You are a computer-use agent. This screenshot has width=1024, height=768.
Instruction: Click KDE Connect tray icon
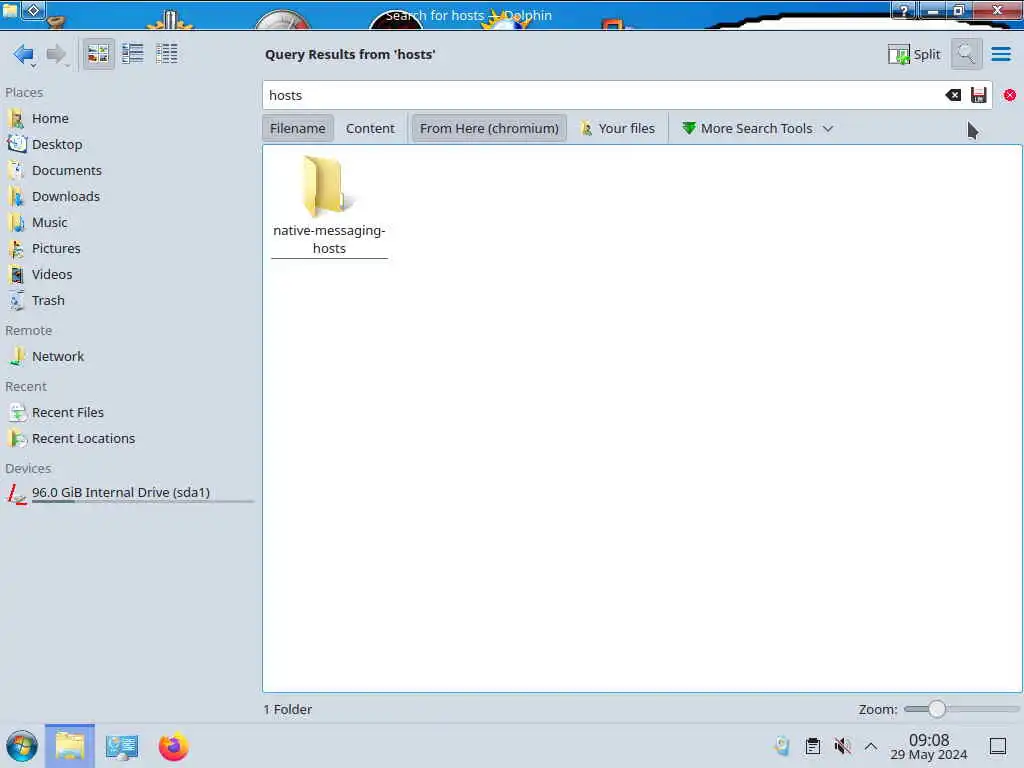782,746
